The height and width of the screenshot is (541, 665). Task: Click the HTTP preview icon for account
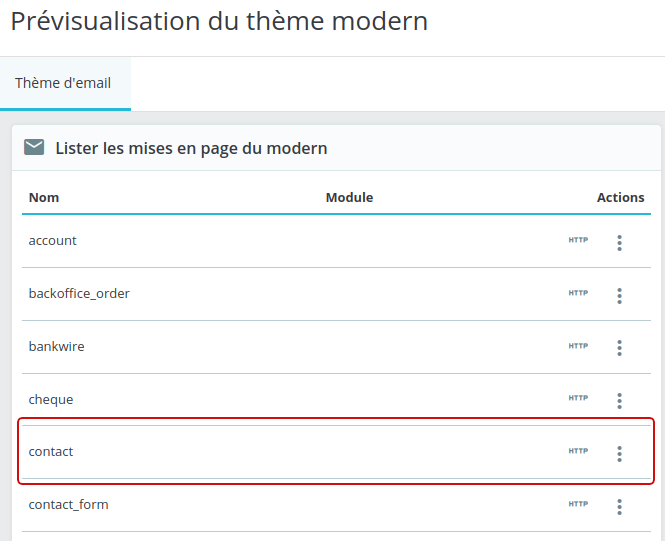tap(578, 240)
